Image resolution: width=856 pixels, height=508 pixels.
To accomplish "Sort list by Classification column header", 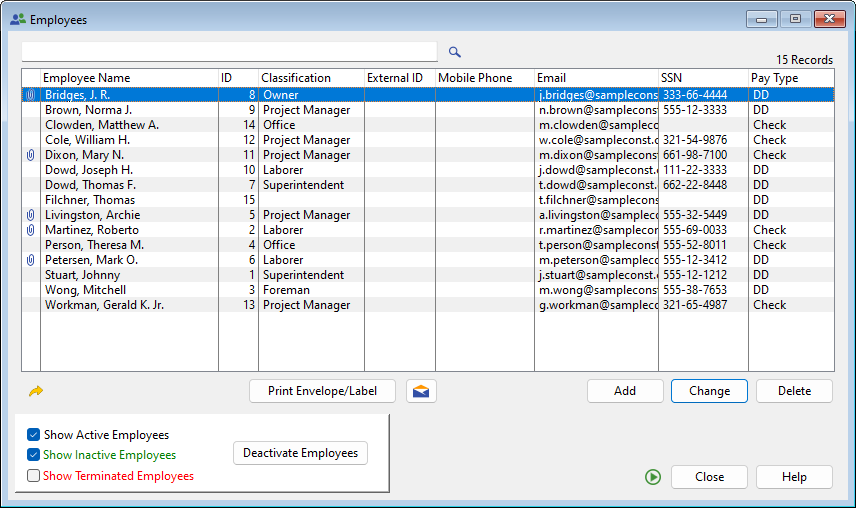I will (310, 78).
